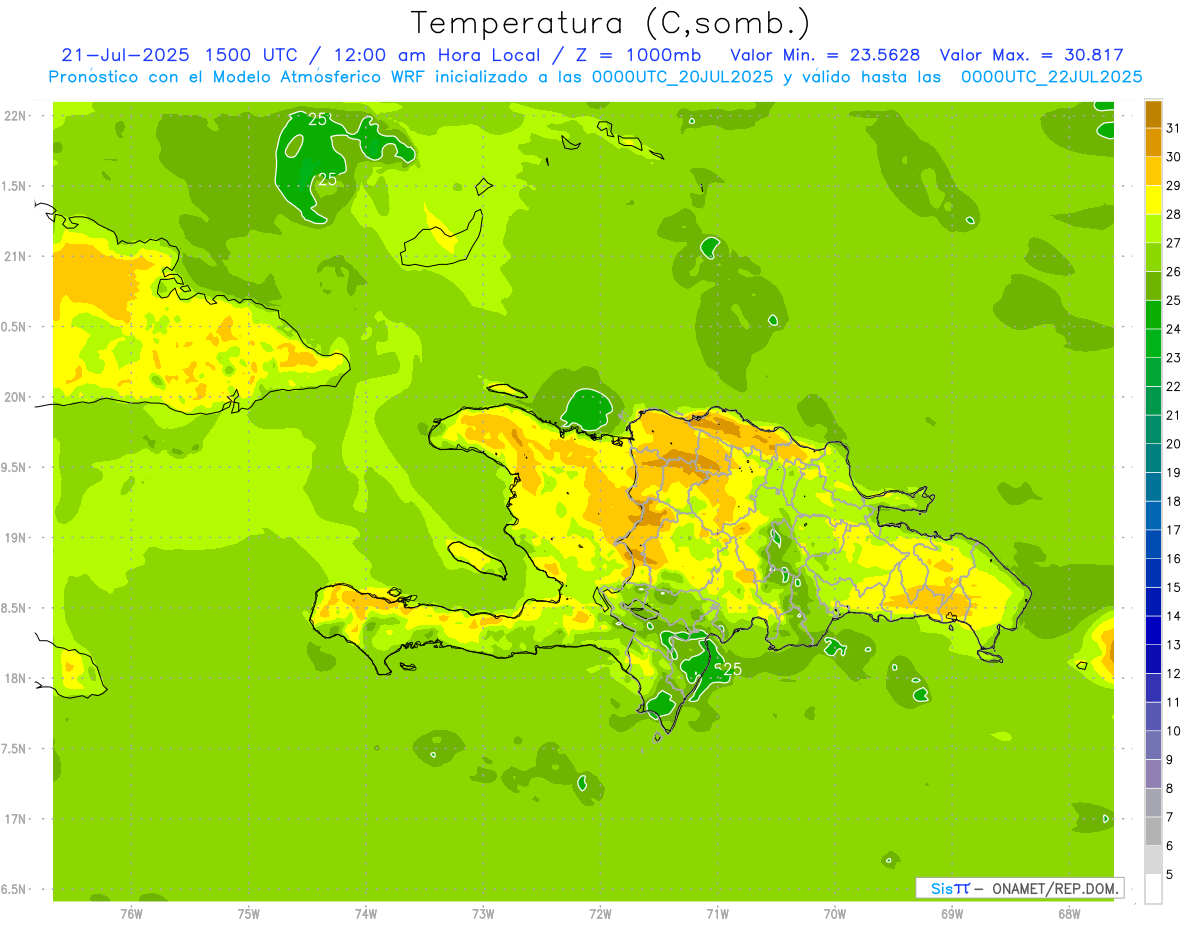Click the colorbar label '20'

click(1174, 444)
